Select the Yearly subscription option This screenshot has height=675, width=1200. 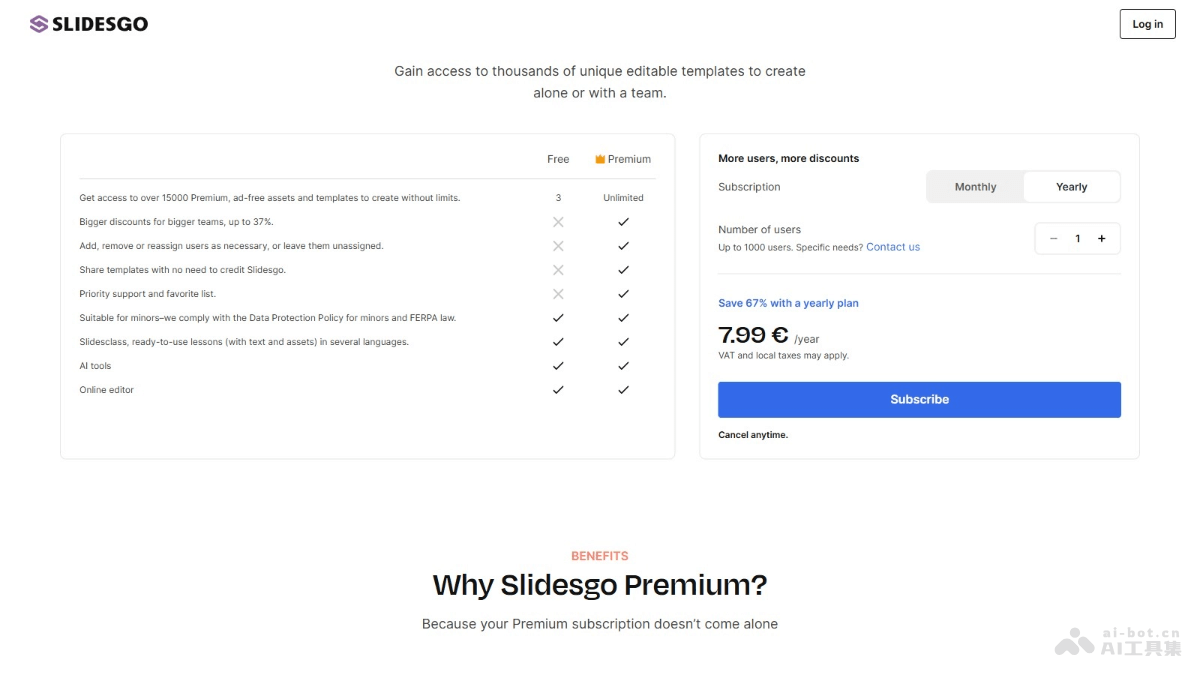point(1071,186)
